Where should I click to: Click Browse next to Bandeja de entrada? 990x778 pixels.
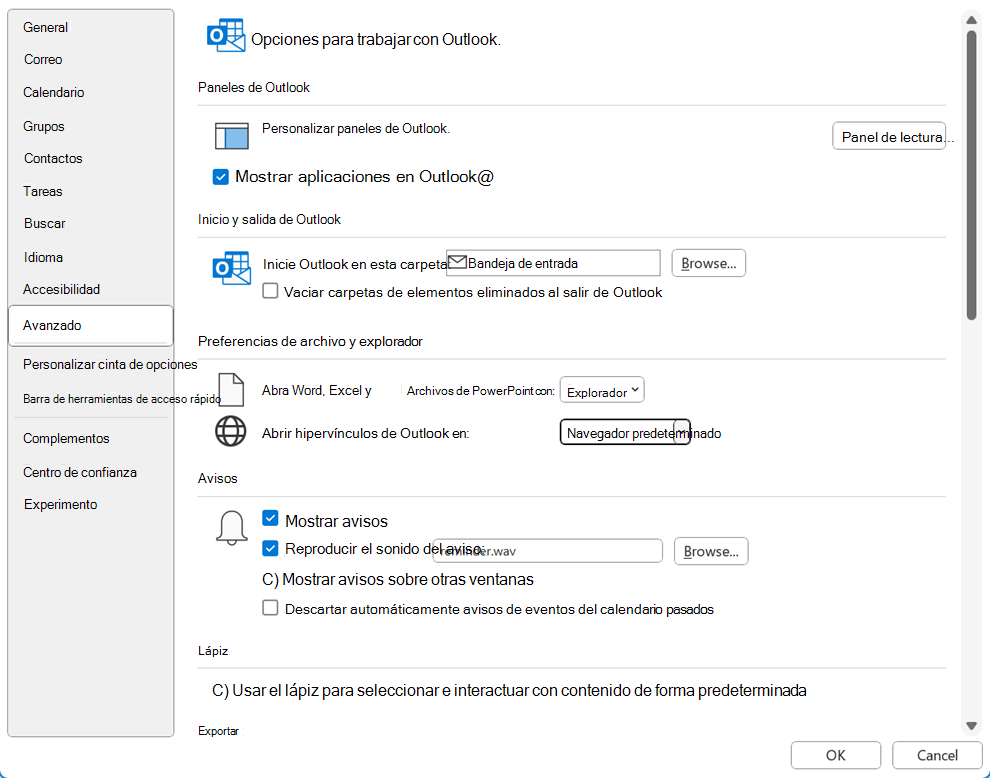708,263
